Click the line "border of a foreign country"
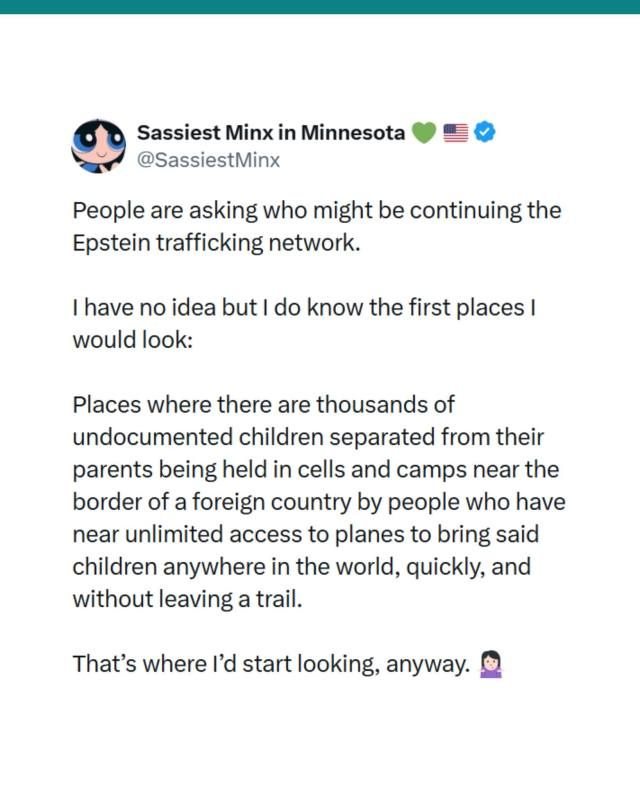This screenshot has width=640, height=800. 318,502
